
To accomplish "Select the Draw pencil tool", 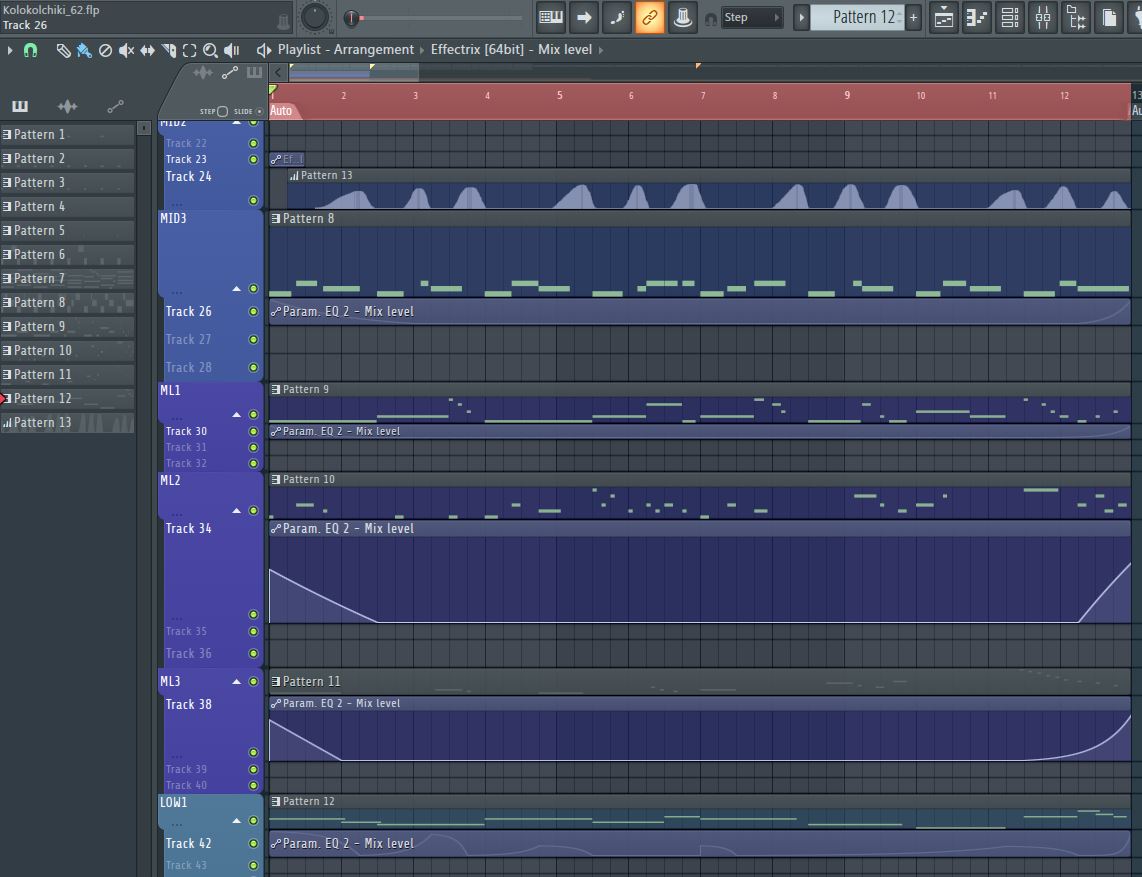I will click(x=63, y=50).
